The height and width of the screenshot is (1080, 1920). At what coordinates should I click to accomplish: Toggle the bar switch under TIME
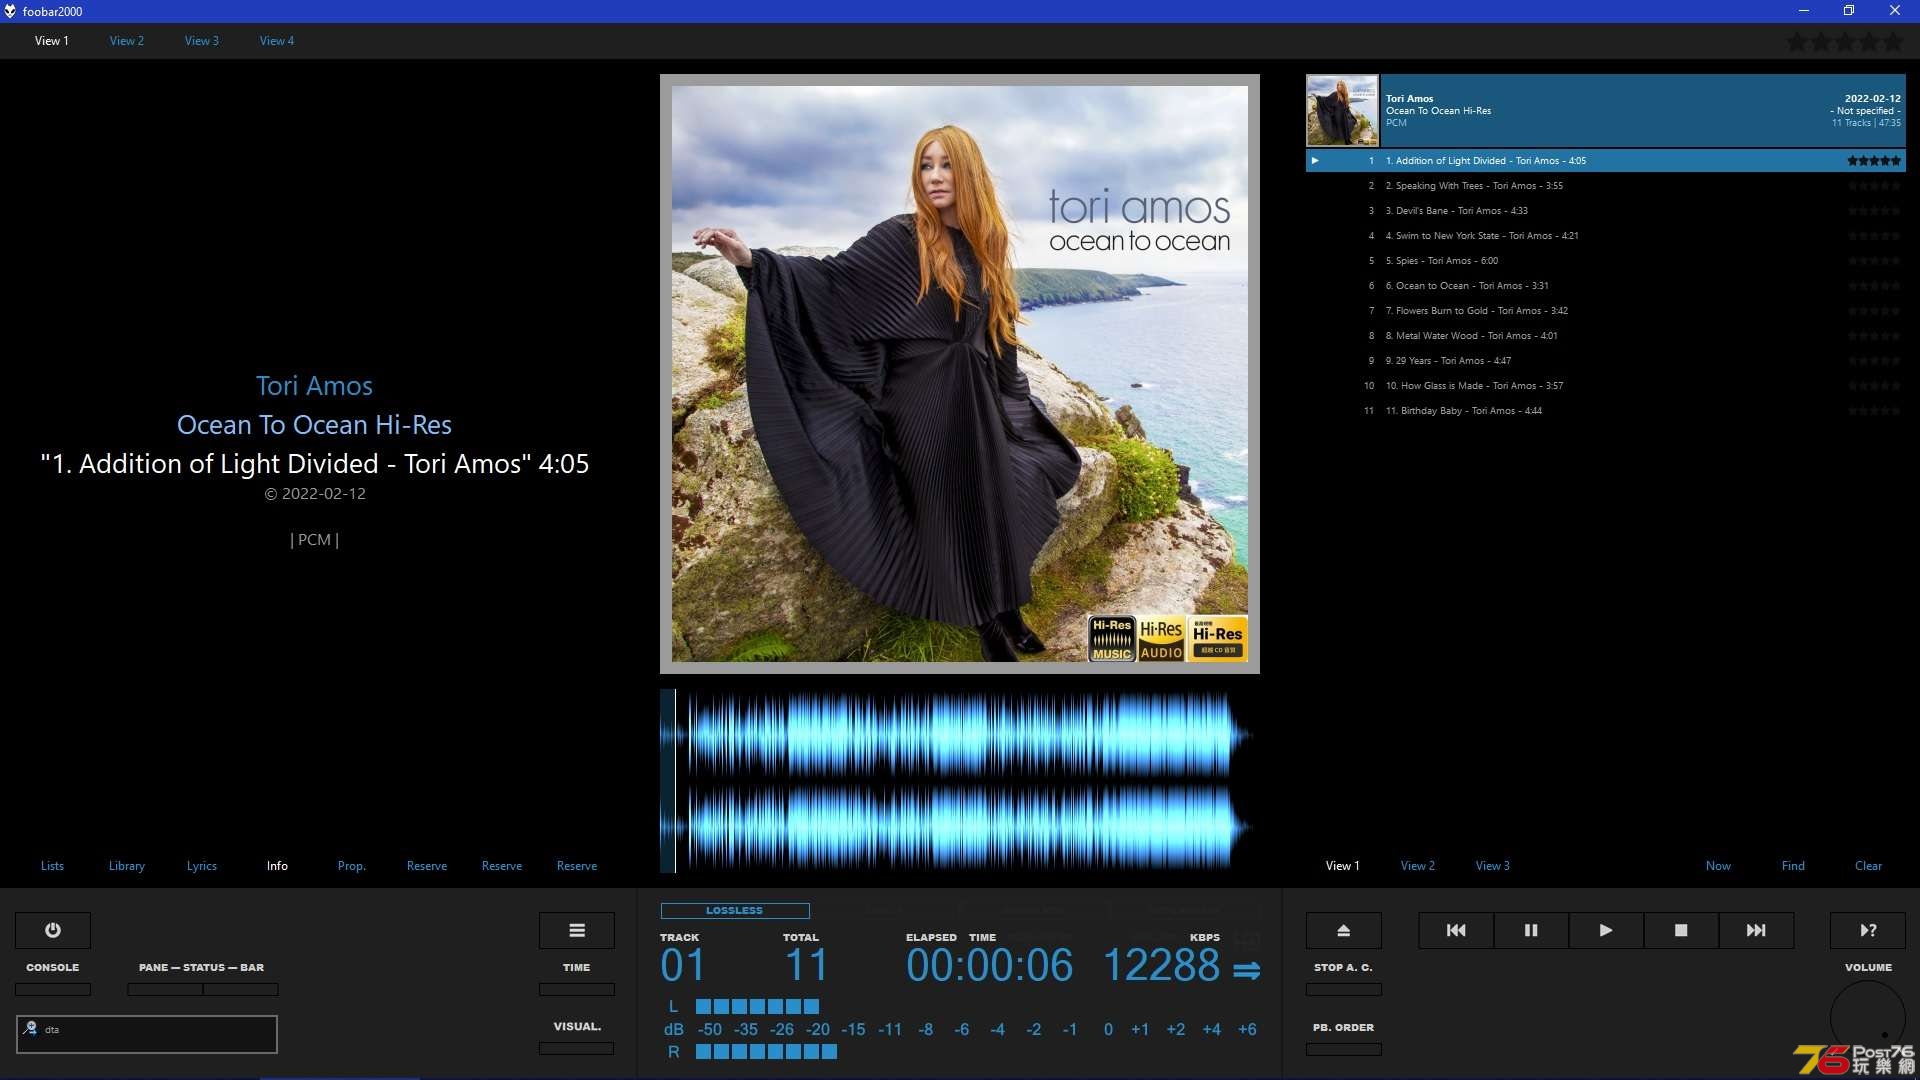point(577,989)
